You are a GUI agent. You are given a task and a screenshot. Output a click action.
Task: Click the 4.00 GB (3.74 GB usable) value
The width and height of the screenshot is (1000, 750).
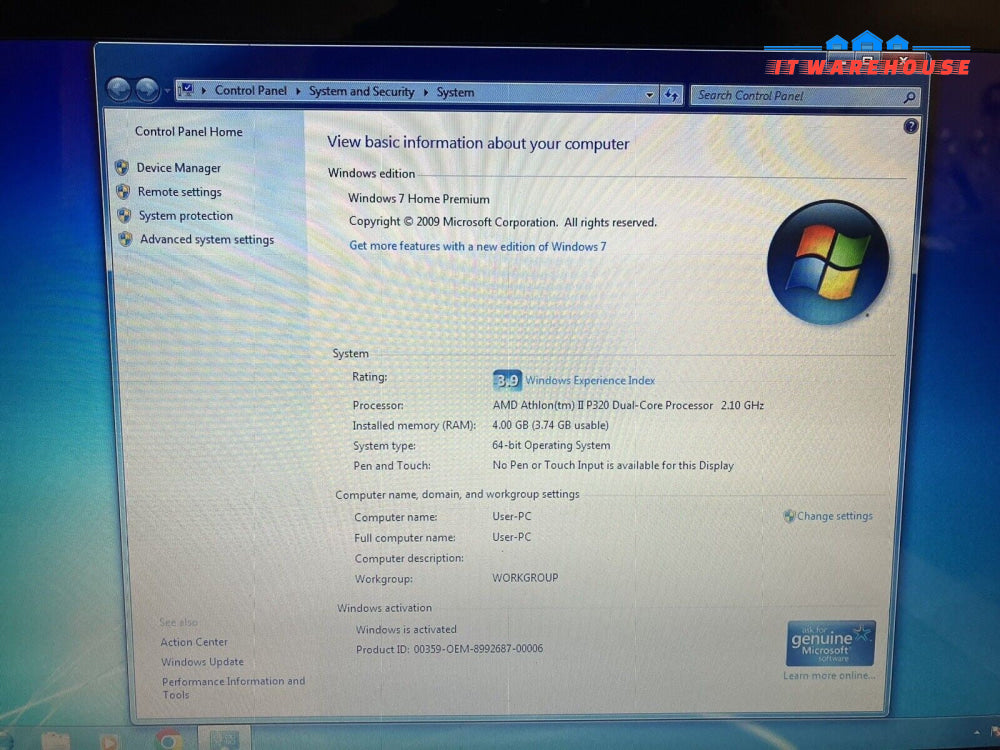coord(550,425)
